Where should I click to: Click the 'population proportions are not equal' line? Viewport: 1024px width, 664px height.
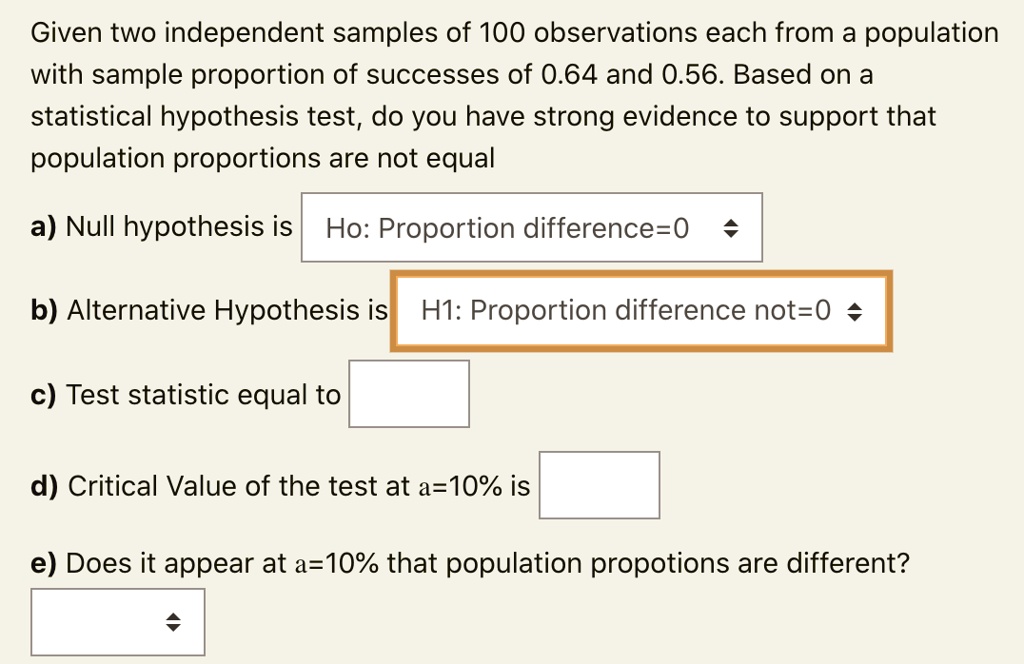click(x=263, y=159)
